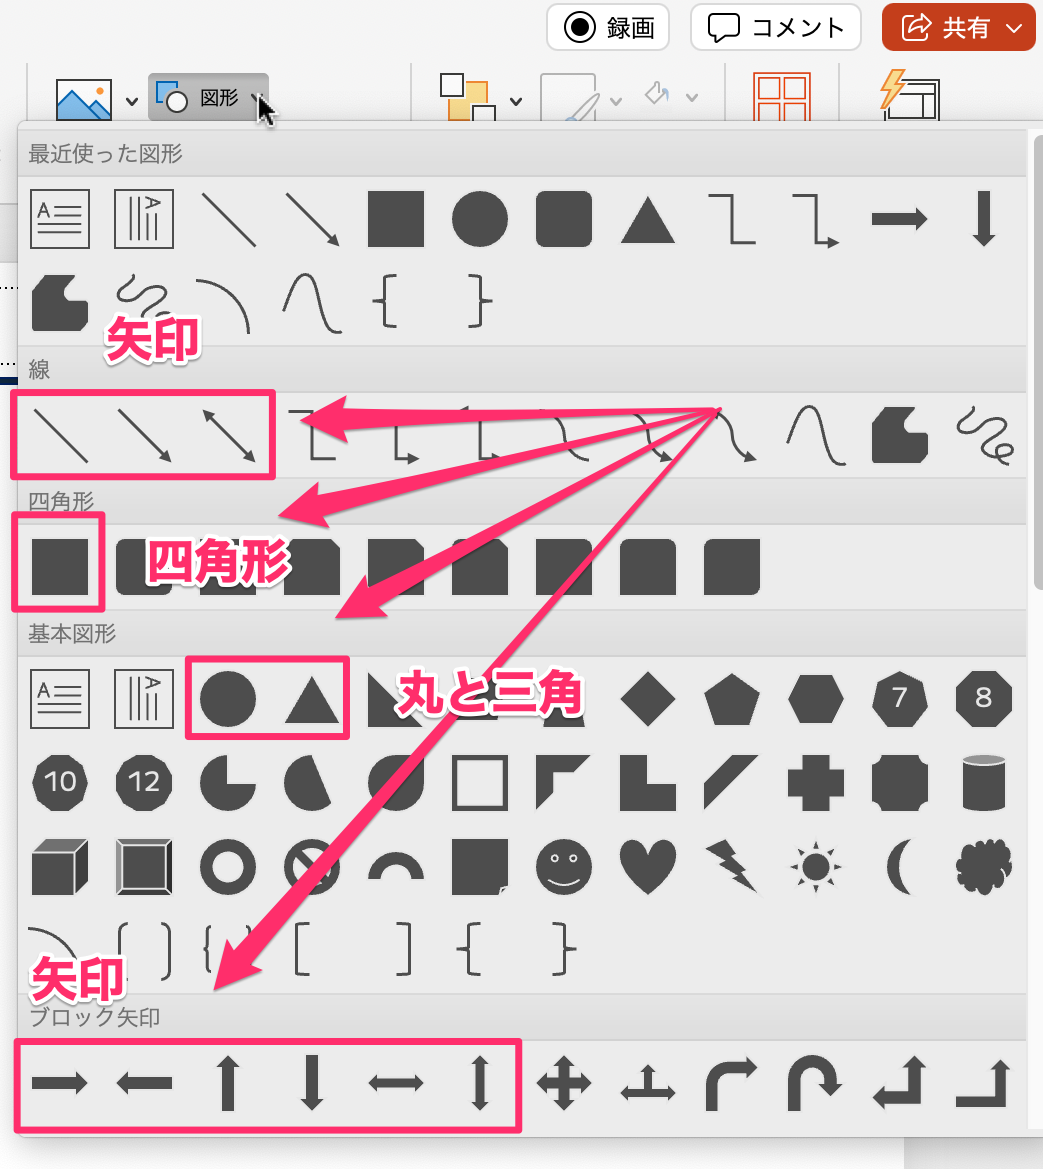Choose the pentagon shape
Viewport: 1043px width, 1169px height.
pyautogui.click(x=732, y=699)
